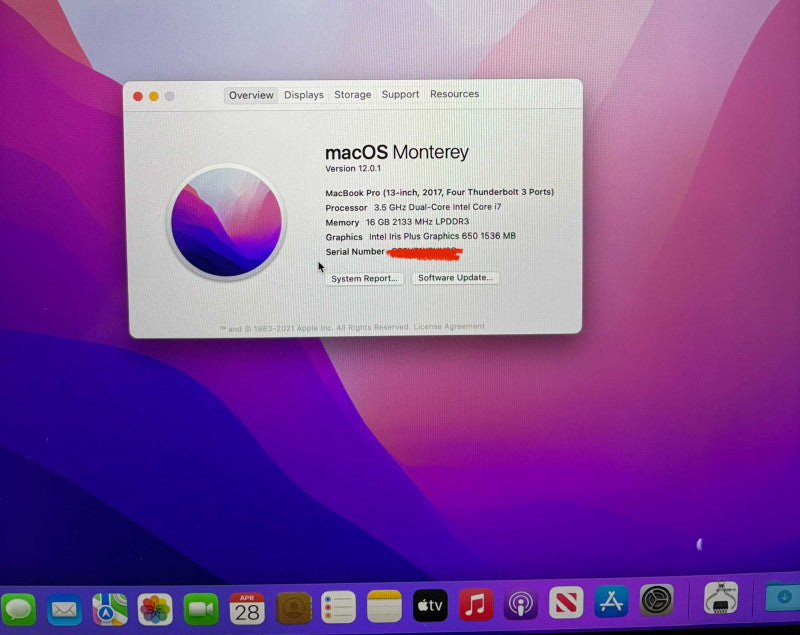
Task: Launch the Notes app in the Dock
Action: pos(384,606)
